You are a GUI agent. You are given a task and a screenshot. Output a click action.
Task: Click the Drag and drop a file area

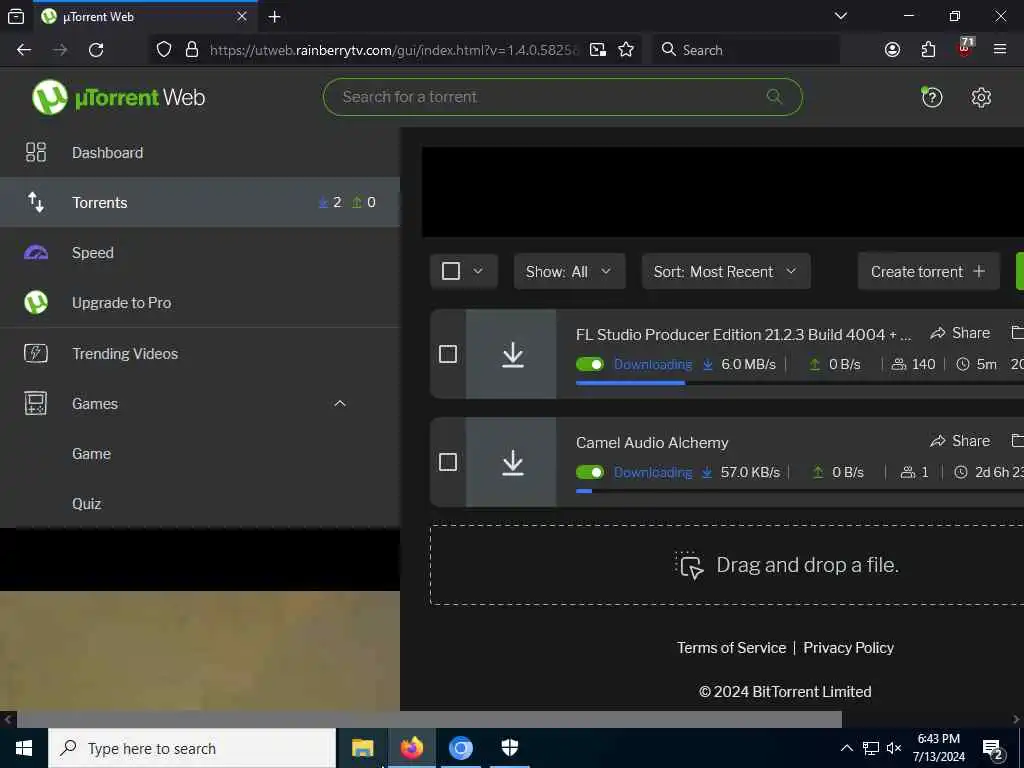[x=727, y=565]
